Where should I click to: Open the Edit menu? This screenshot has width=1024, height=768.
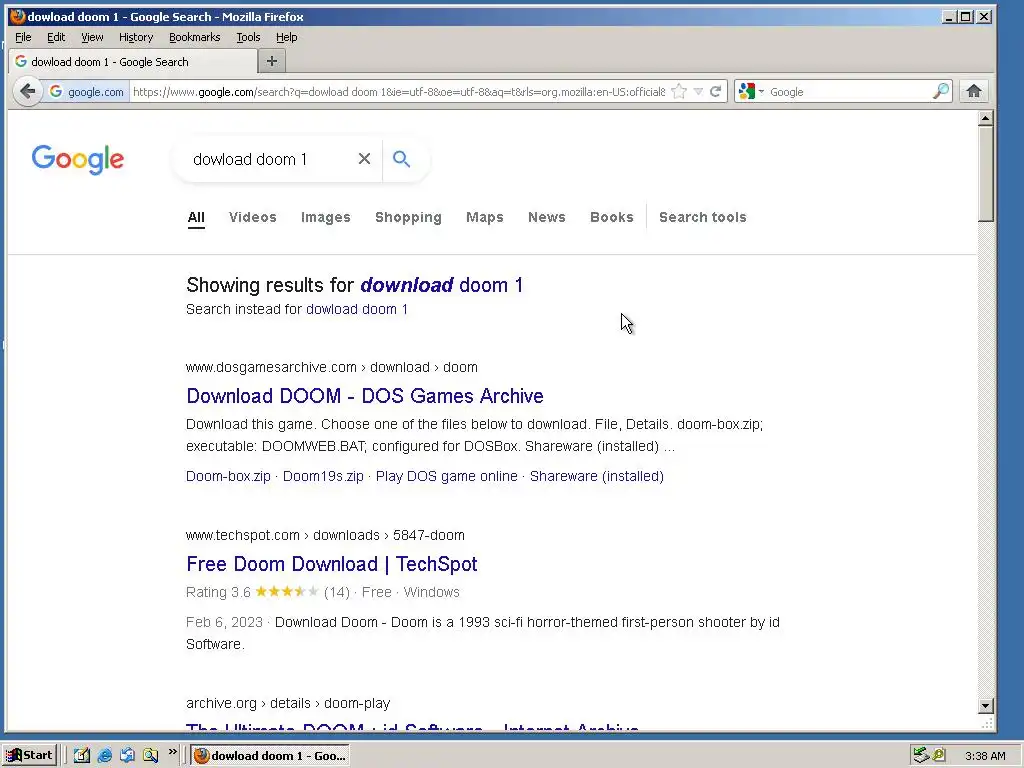pos(56,37)
